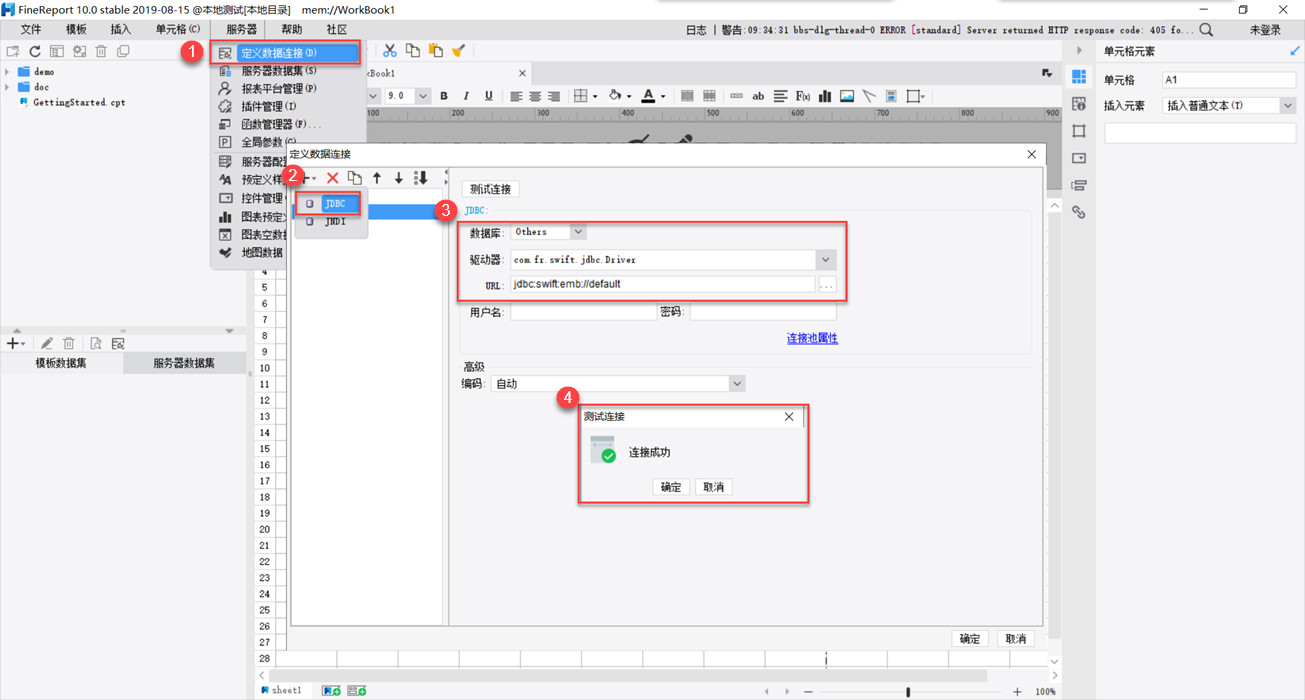Open the 数据库 Others dropdown
Image resolution: width=1305 pixels, height=700 pixels.
coord(577,232)
